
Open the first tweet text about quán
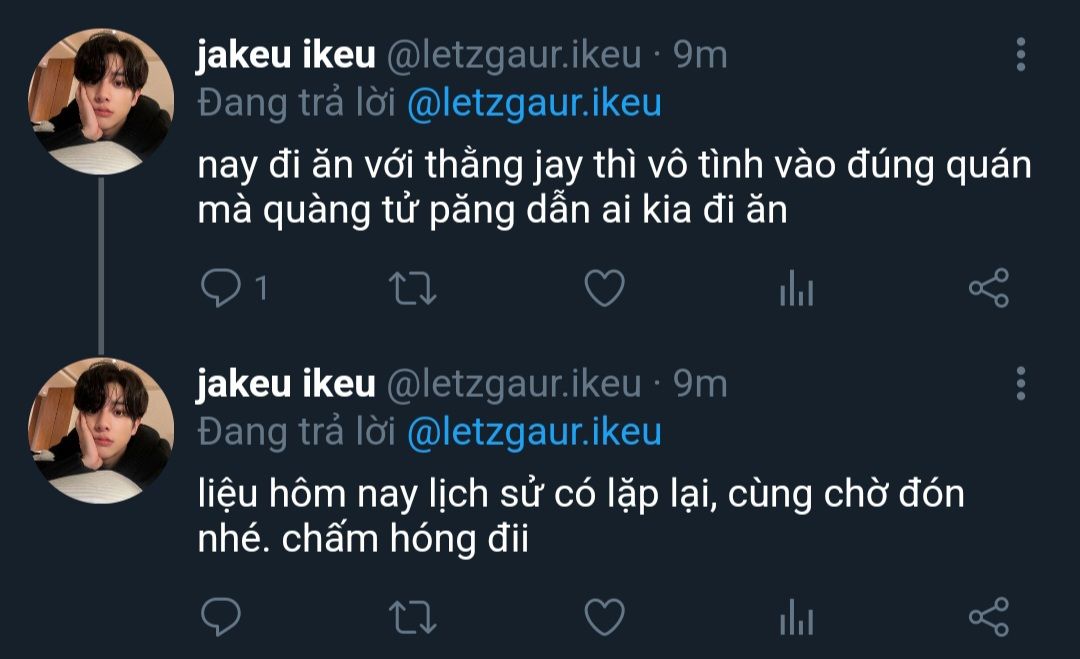[x=614, y=187]
